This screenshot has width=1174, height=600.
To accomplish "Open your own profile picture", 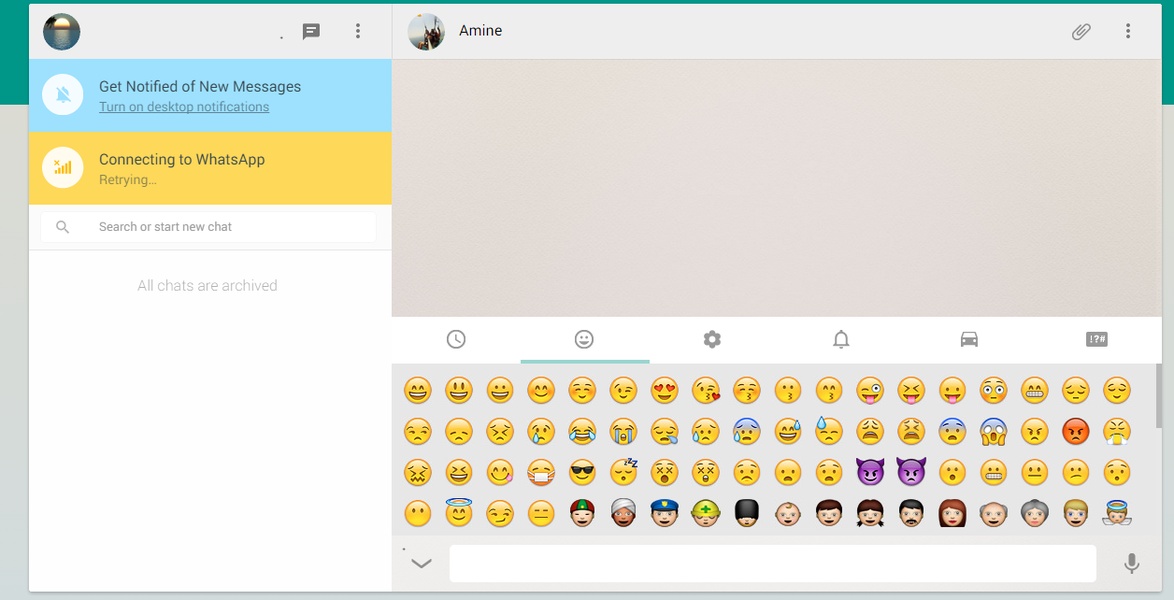I will click(61, 31).
